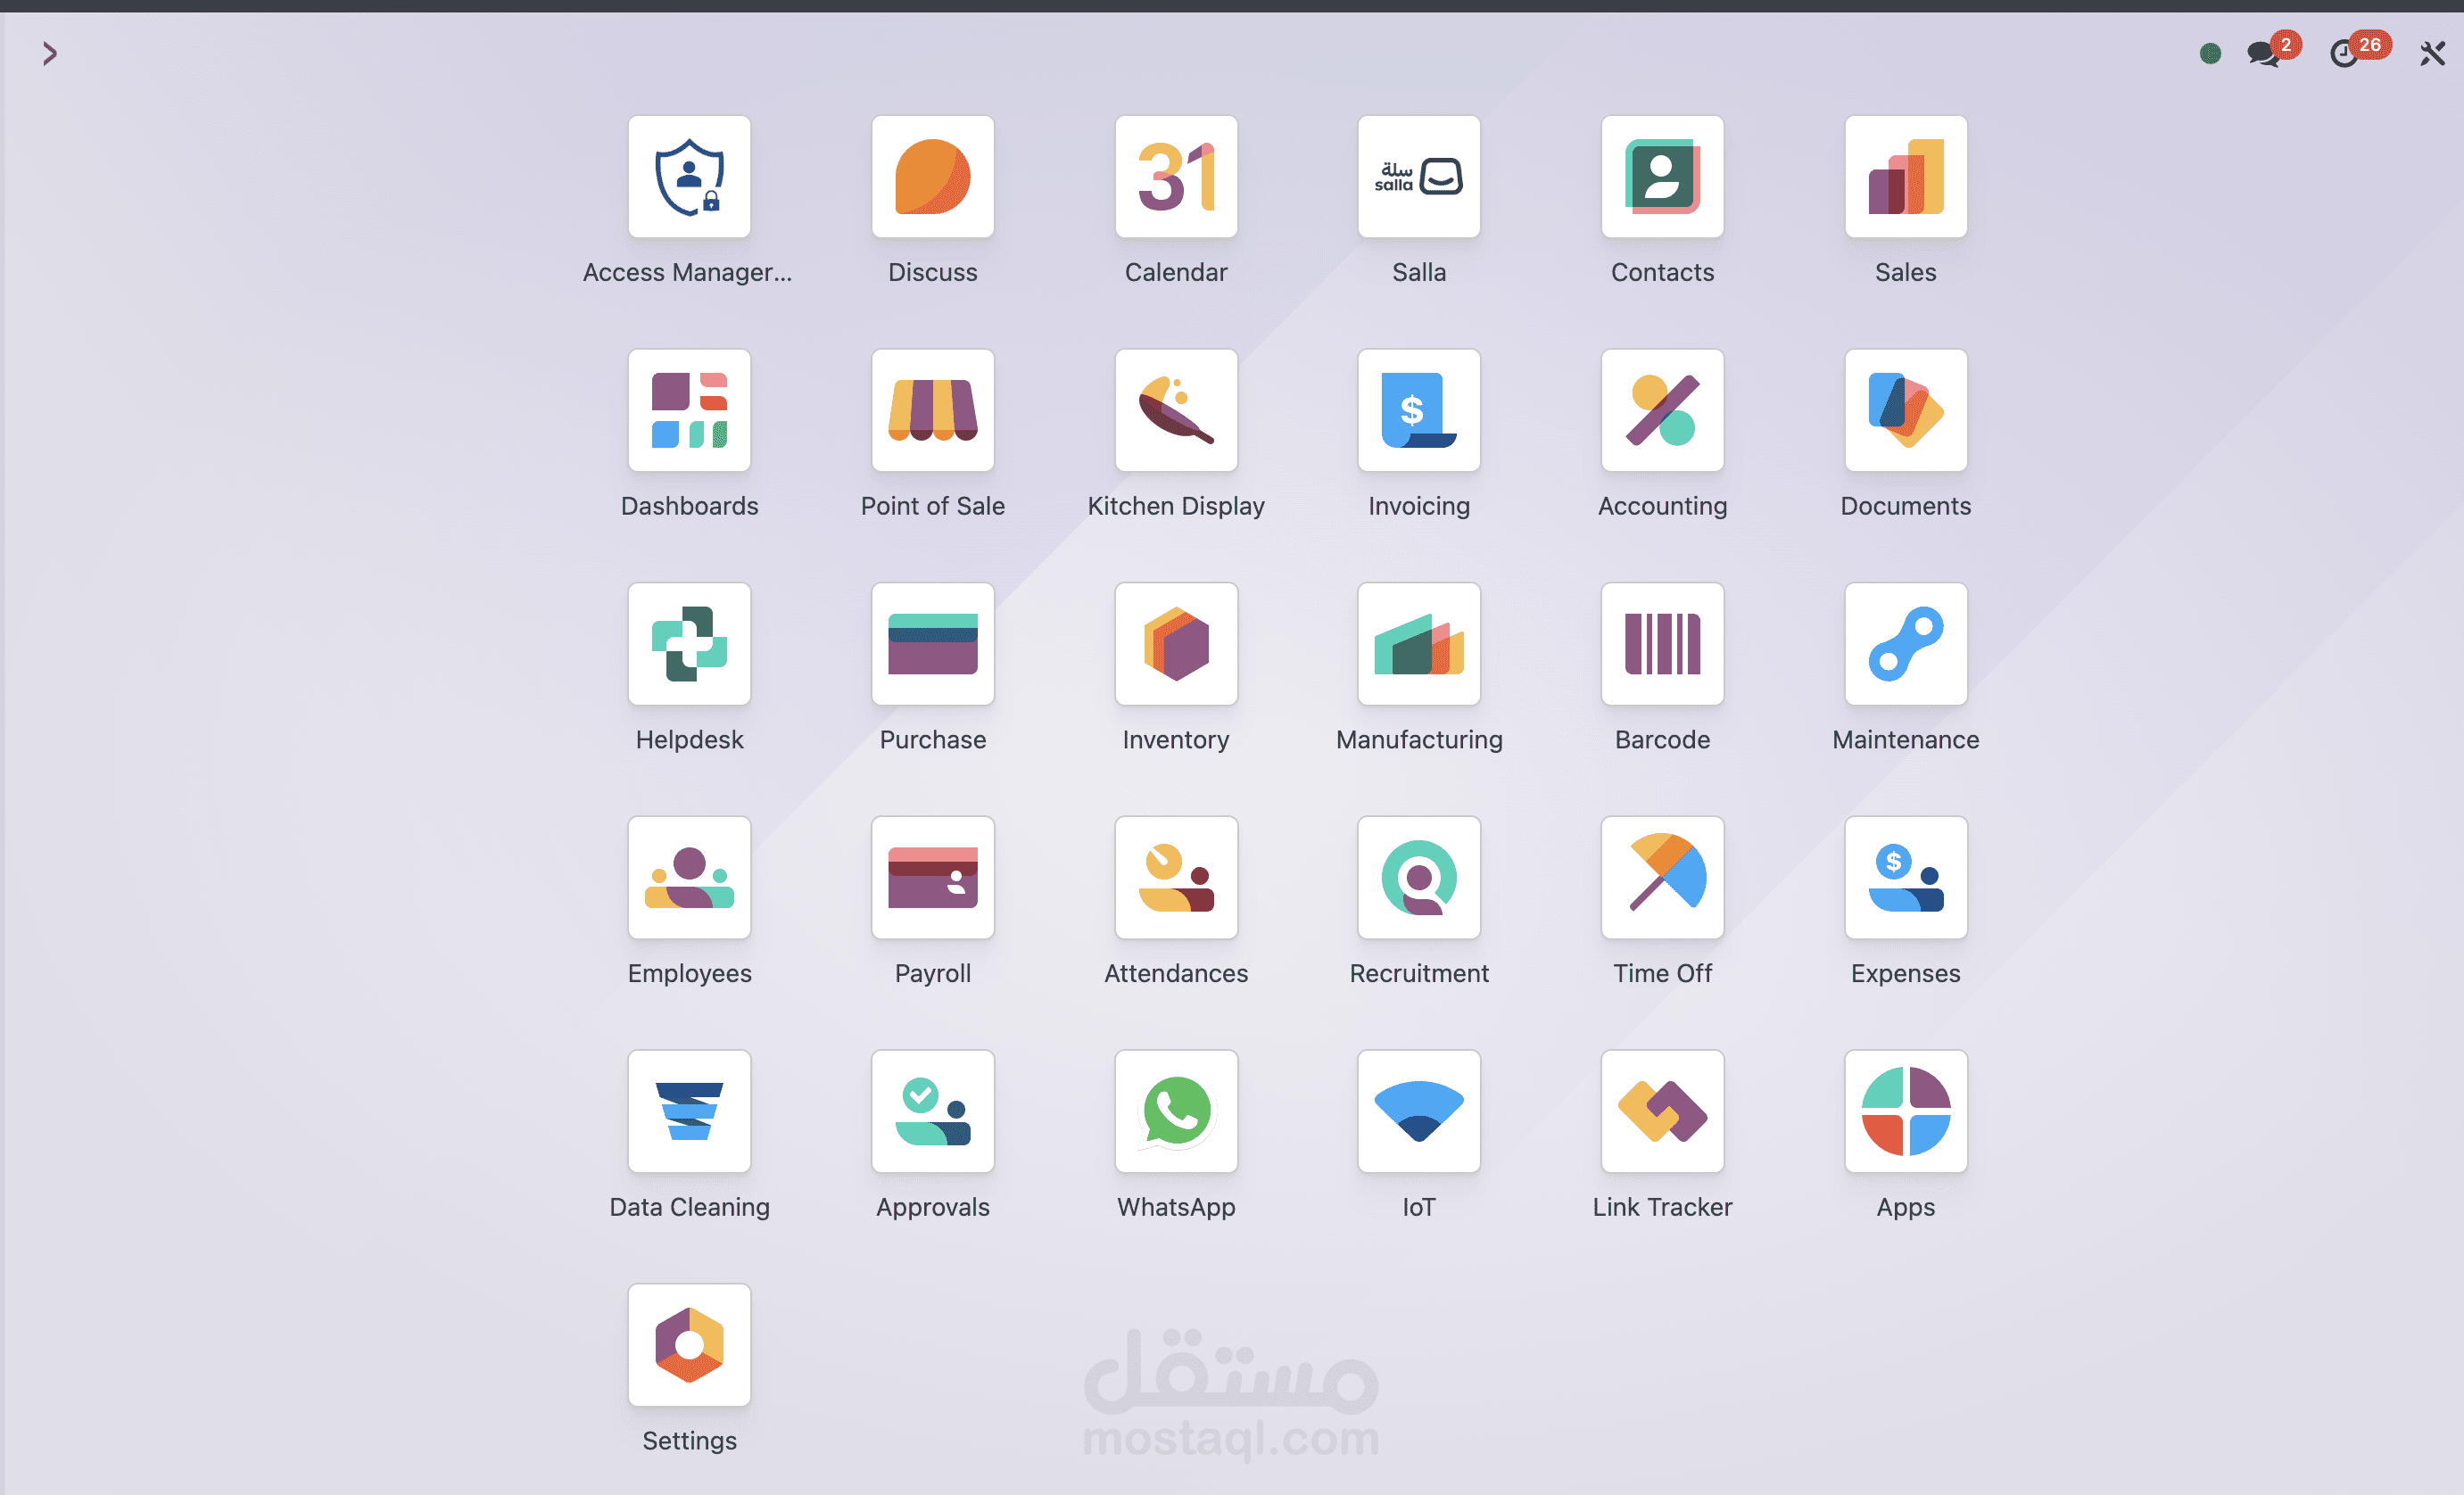This screenshot has height=1495, width=2464.
Task: Launch the Kitchen Display app
Action: click(x=1176, y=410)
